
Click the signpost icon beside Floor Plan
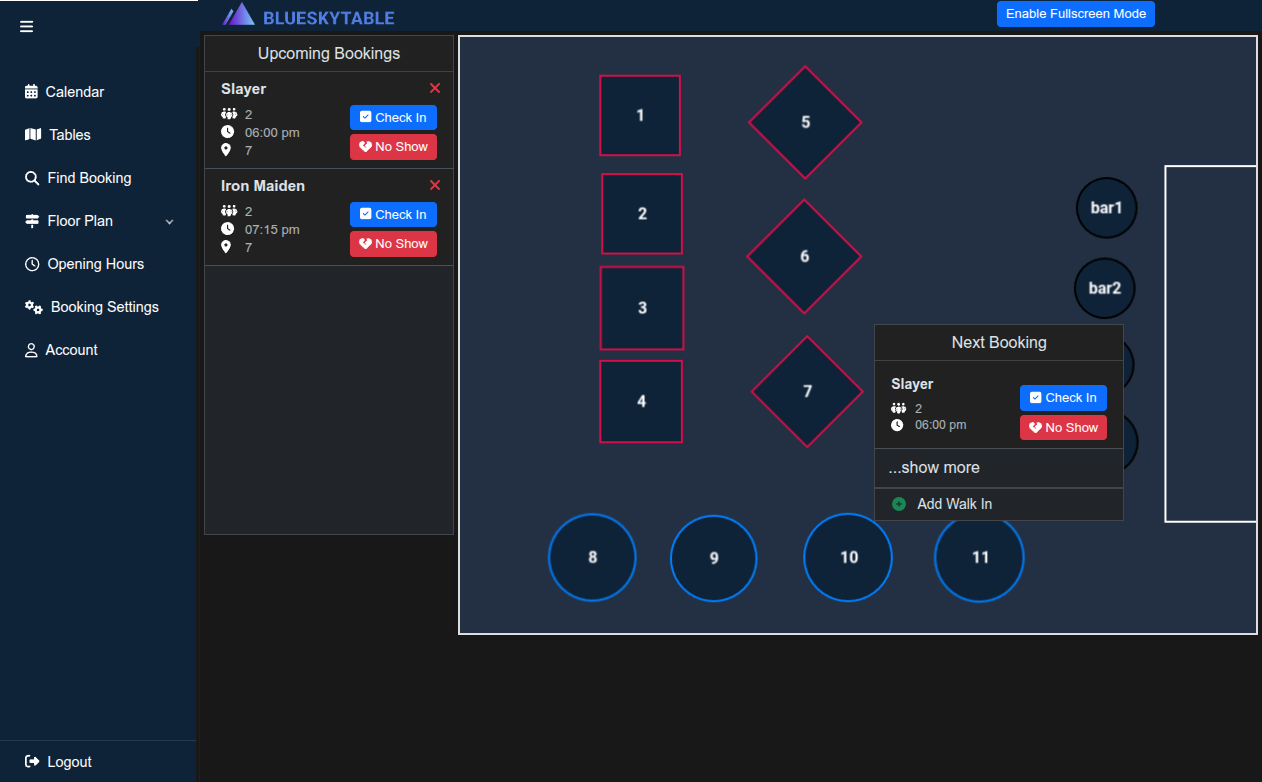pyautogui.click(x=32, y=221)
